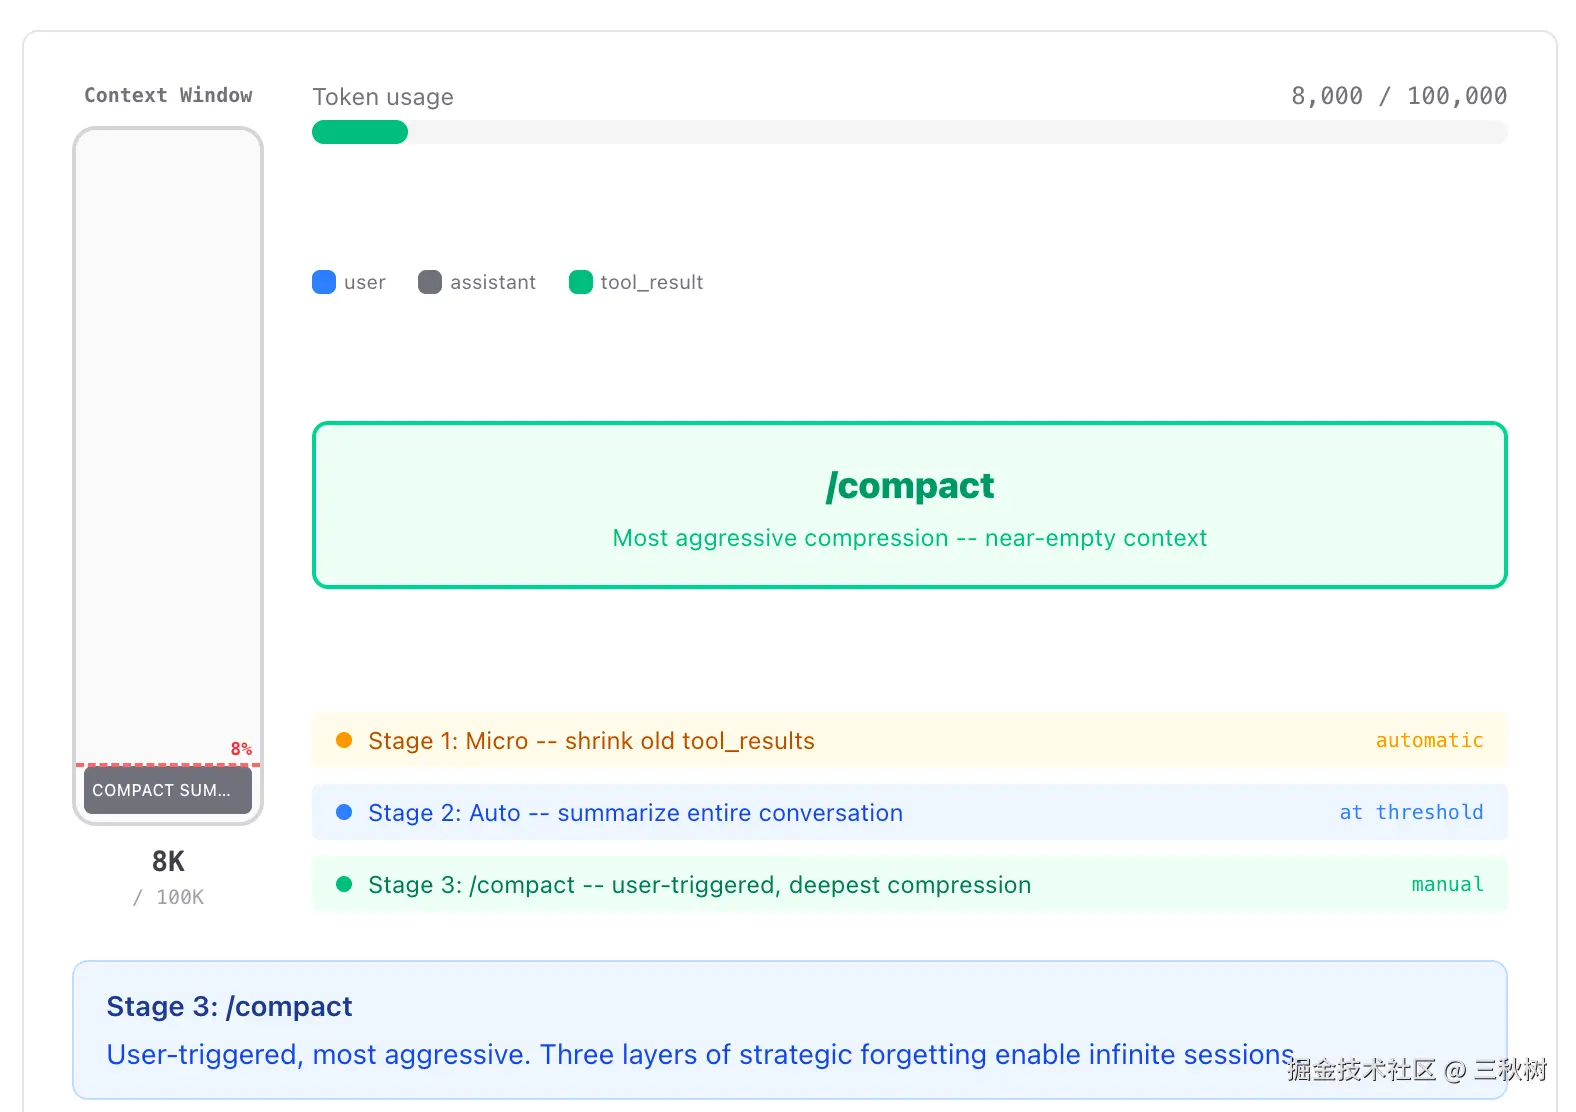
Task: Click the Context Window label
Action: [168, 95]
